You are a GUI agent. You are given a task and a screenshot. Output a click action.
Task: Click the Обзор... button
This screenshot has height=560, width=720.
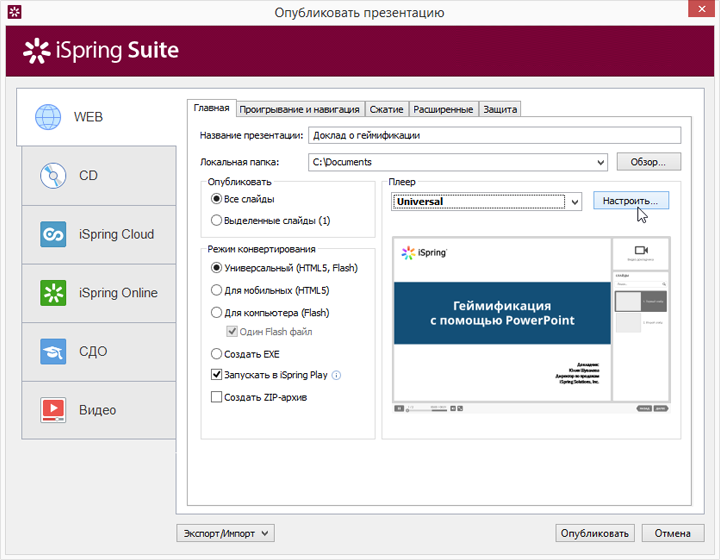click(x=648, y=162)
